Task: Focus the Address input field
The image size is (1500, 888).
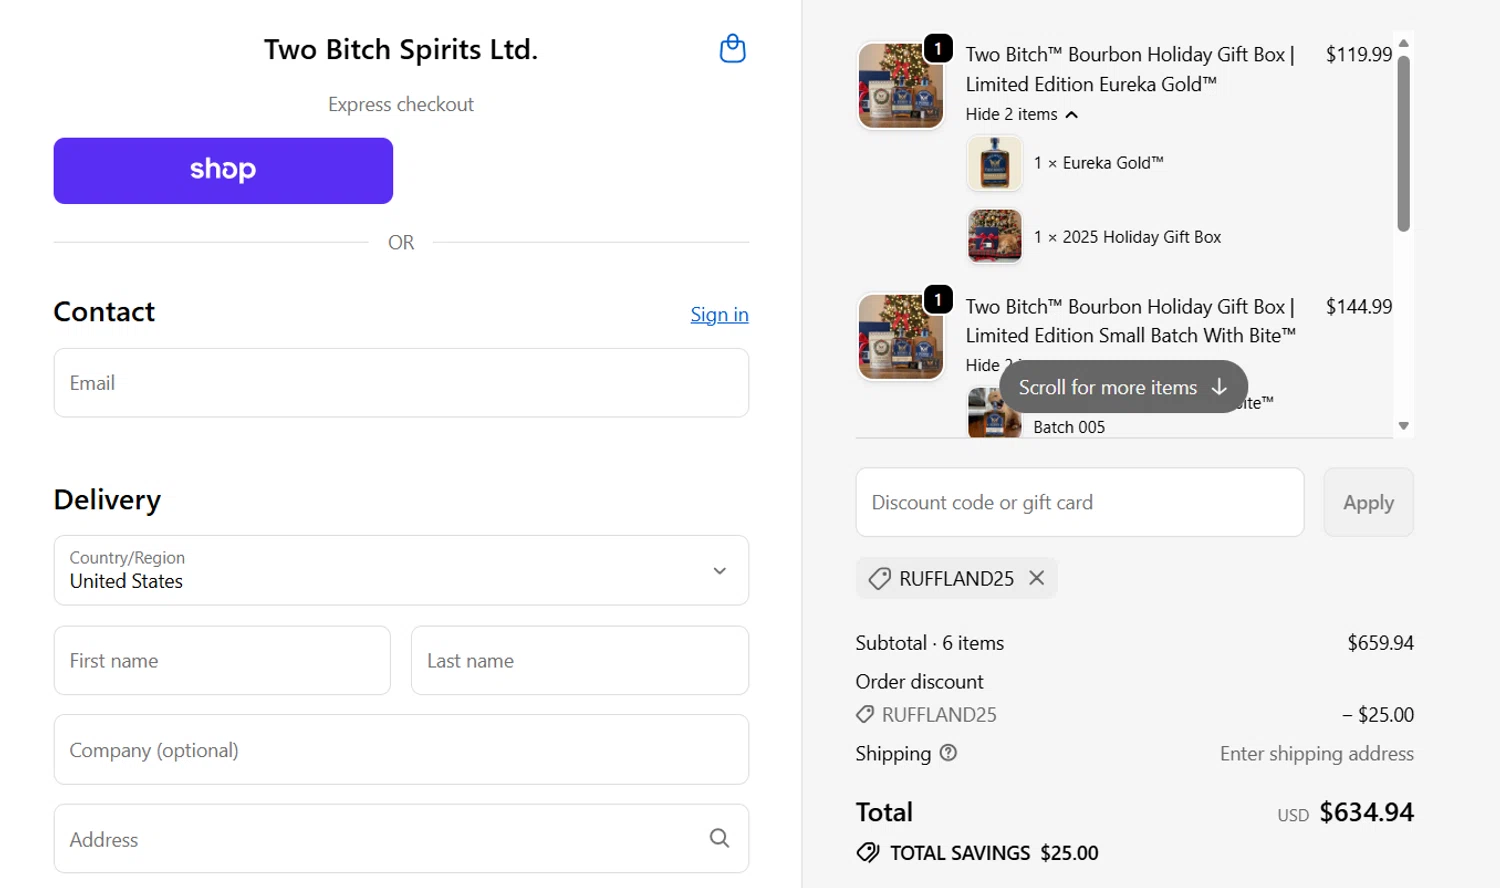Action: pyautogui.click(x=401, y=839)
